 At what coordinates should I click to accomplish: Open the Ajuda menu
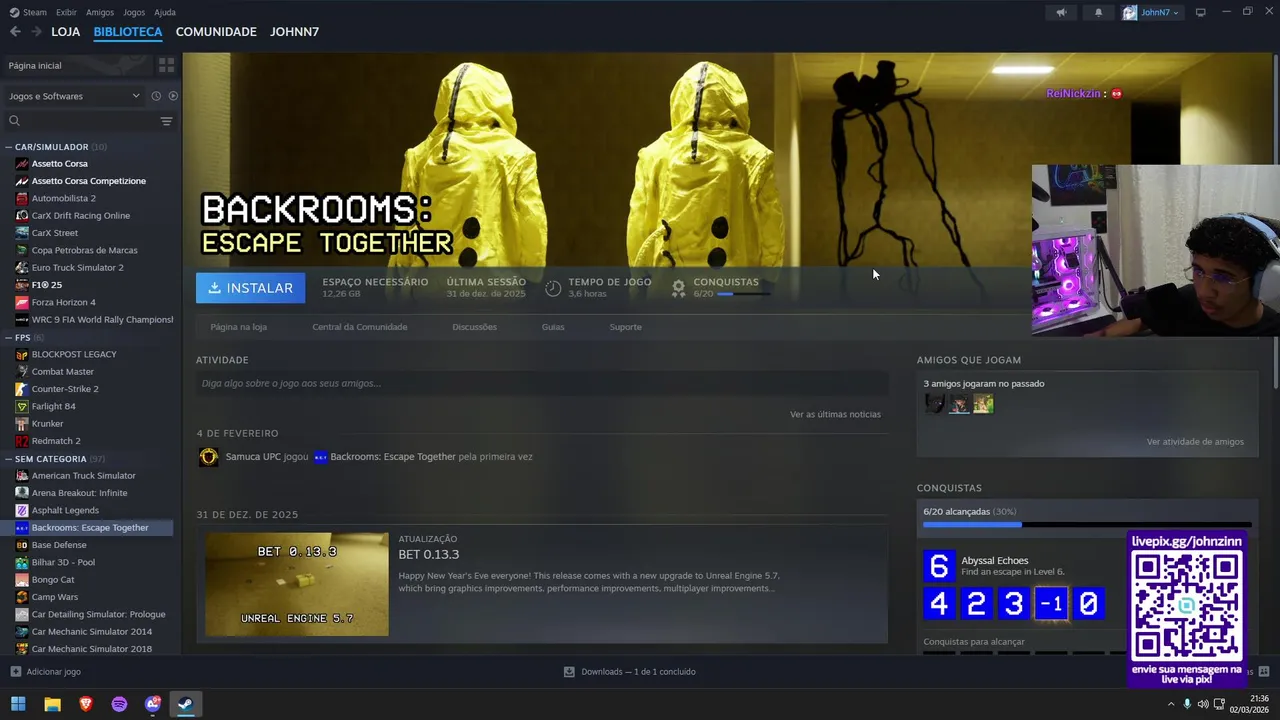coord(165,12)
